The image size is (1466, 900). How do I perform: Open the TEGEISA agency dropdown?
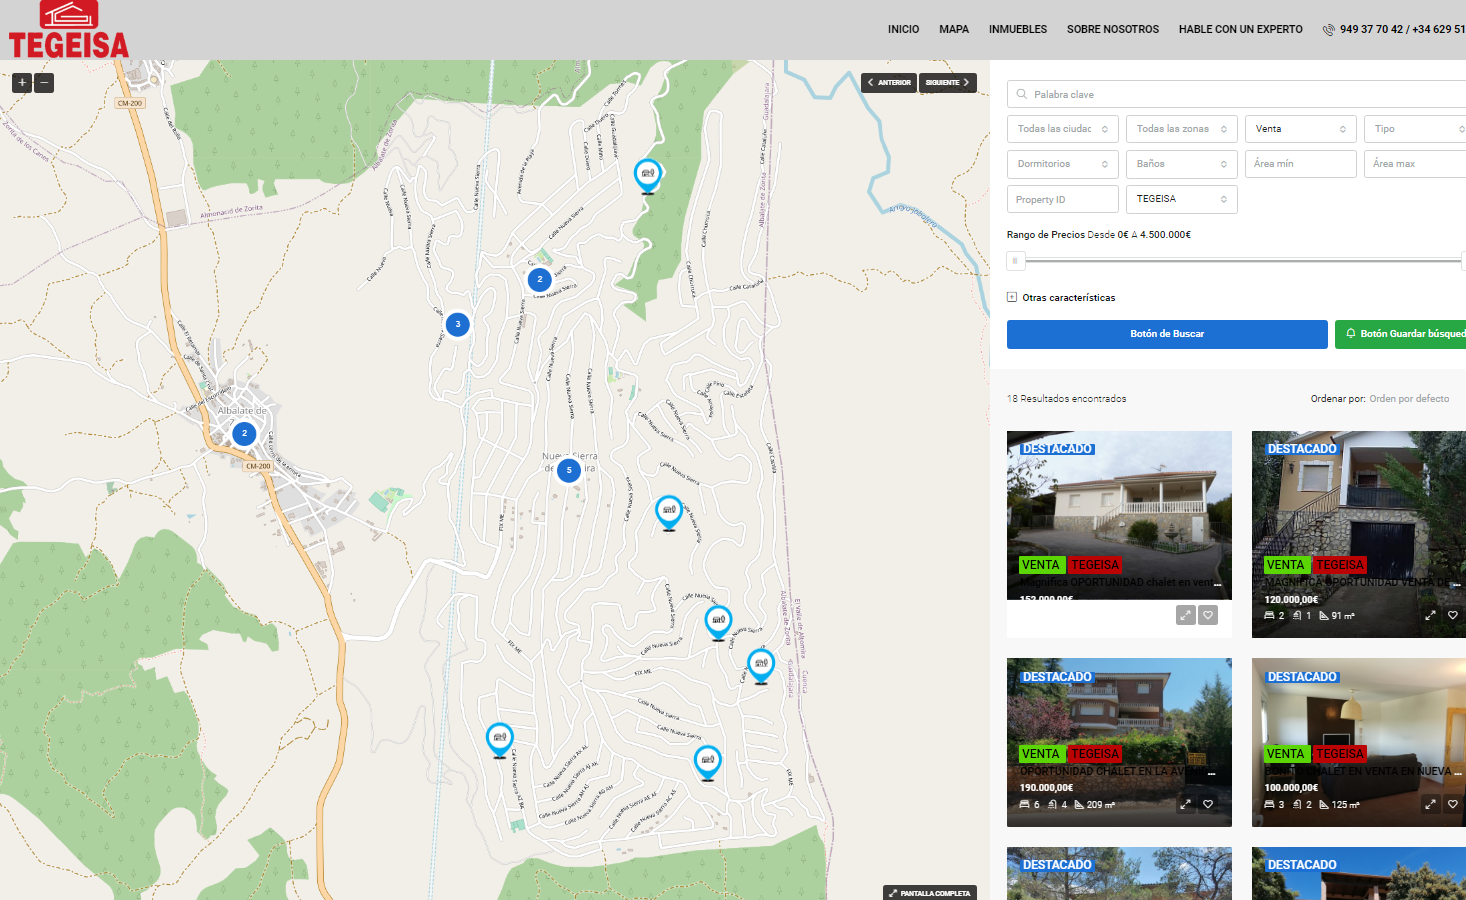[x=1182, y=199]
